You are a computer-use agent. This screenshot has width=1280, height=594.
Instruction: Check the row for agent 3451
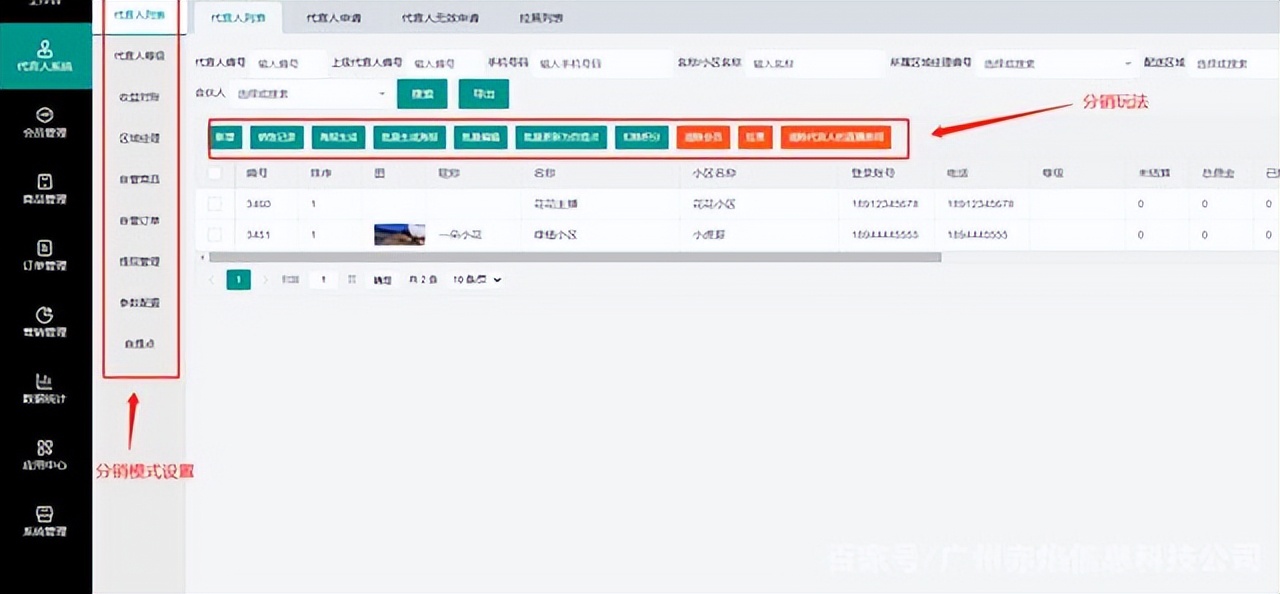(x=215, y=235)
